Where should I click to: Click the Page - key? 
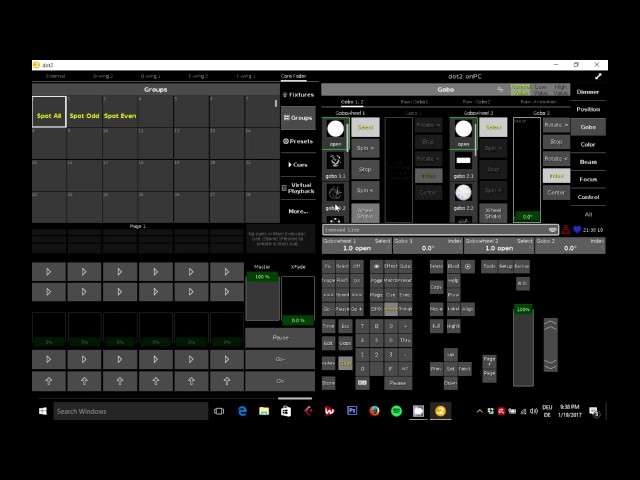click(489, 375)
